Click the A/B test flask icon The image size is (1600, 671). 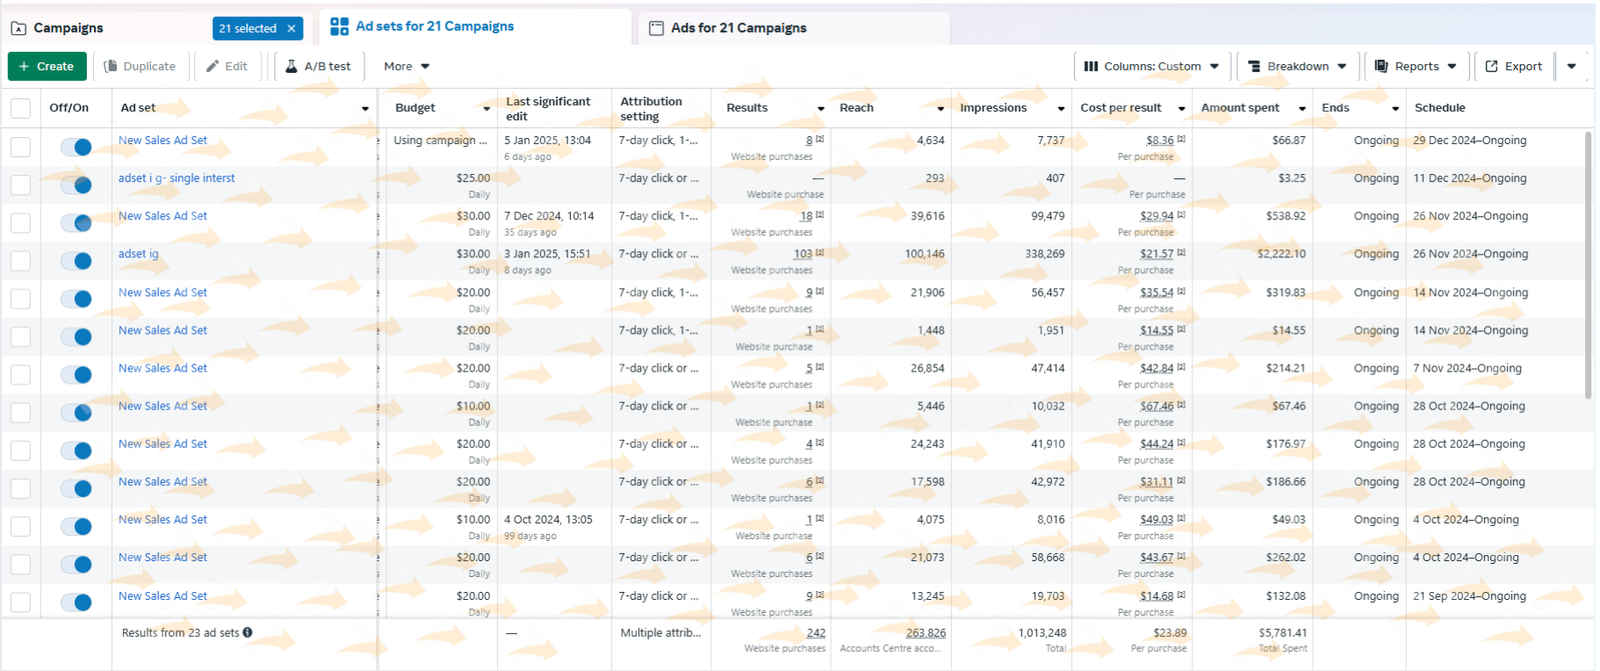pyautogui.click(x=291, y=66)
